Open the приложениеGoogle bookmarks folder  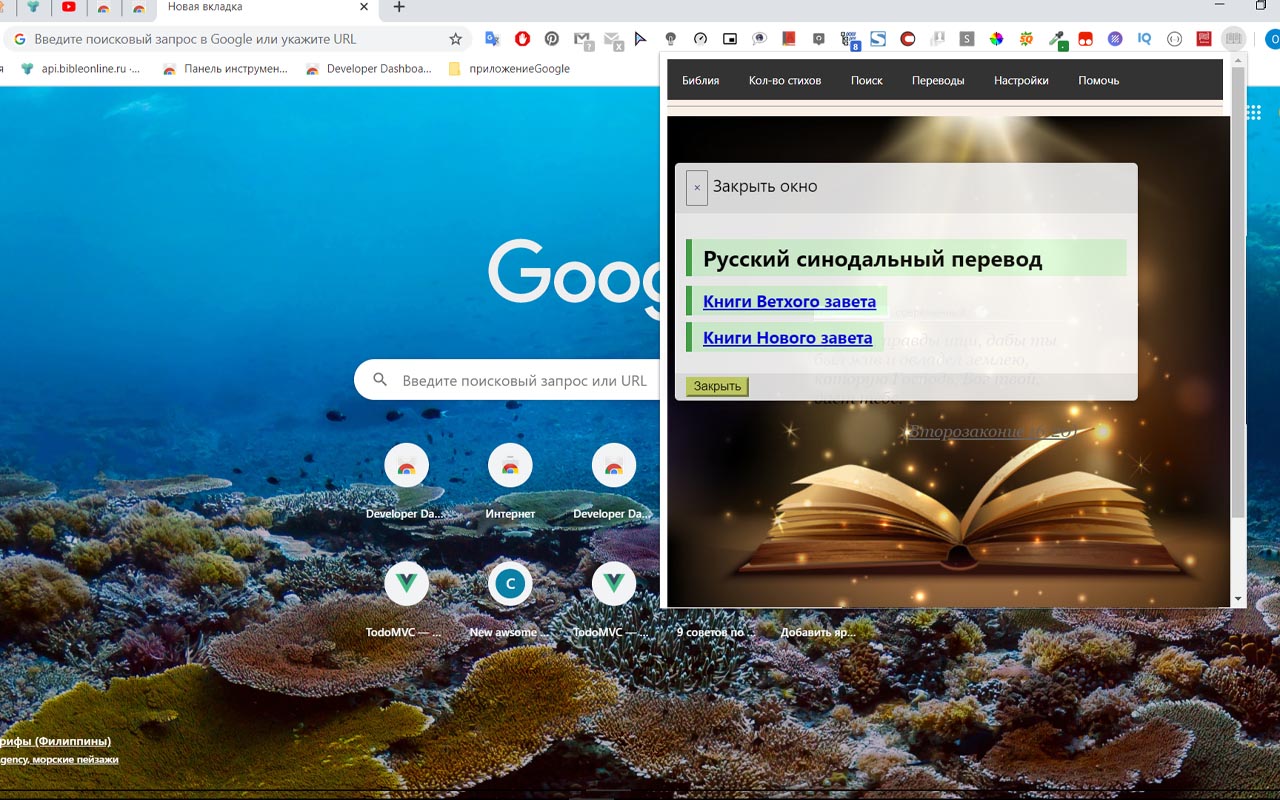(509, 69)
